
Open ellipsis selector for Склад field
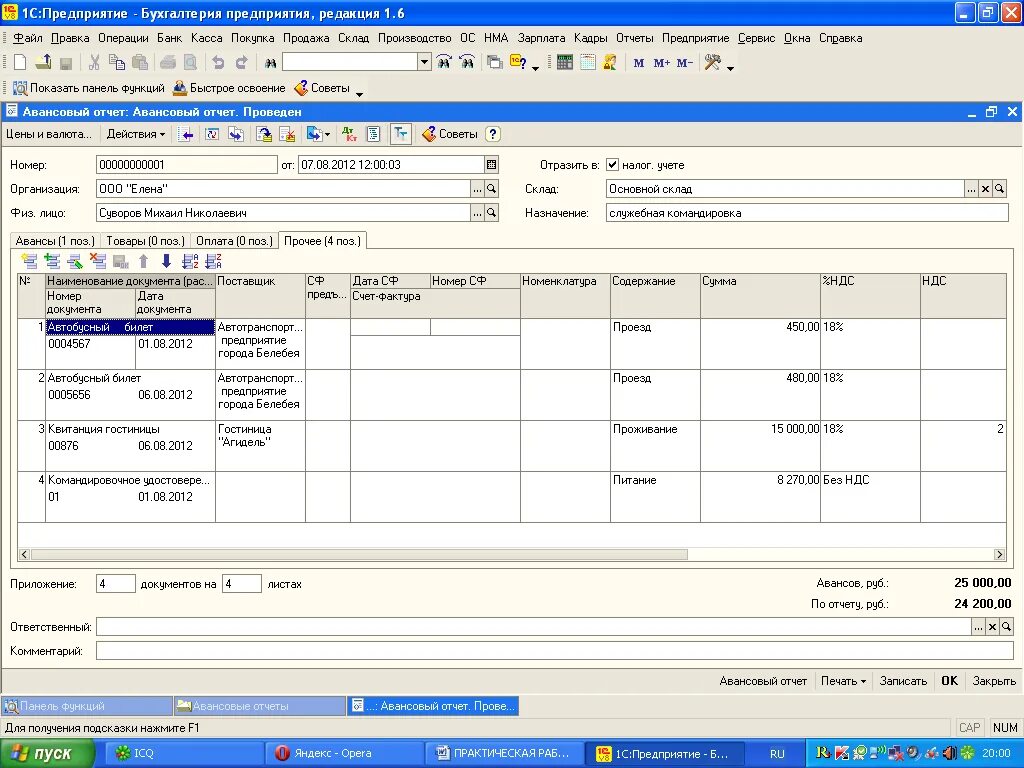click(972, 189)
